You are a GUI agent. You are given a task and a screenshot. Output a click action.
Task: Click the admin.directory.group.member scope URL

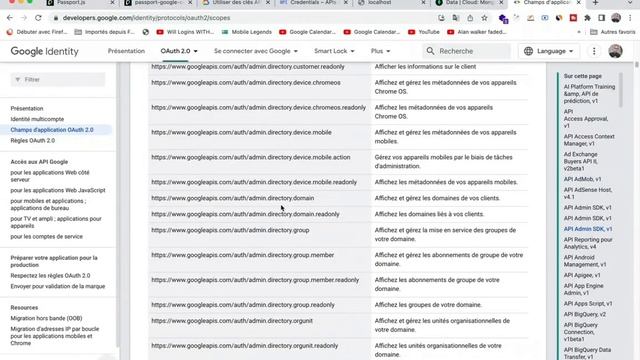tap(242, 255)
